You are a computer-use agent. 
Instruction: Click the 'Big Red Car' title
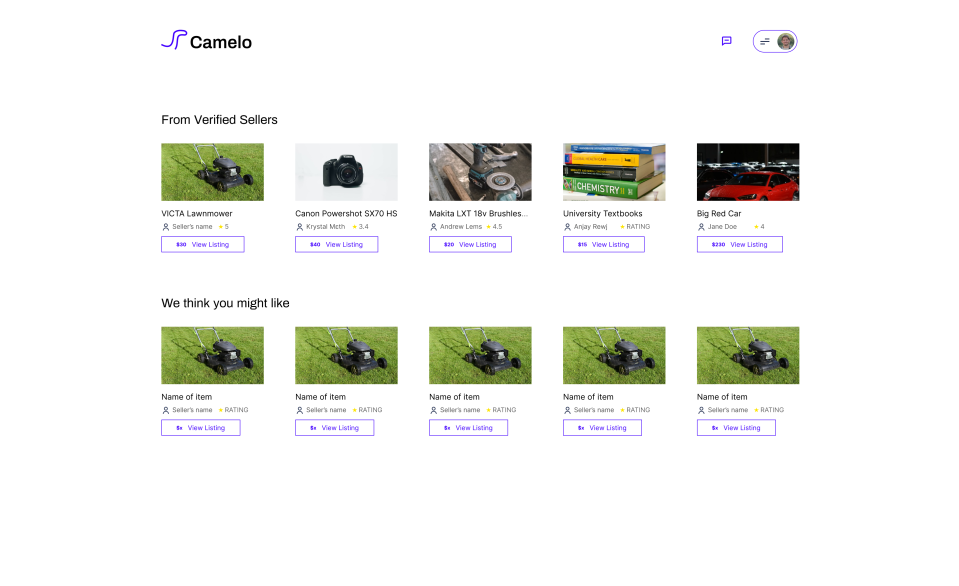coord(719,213)
